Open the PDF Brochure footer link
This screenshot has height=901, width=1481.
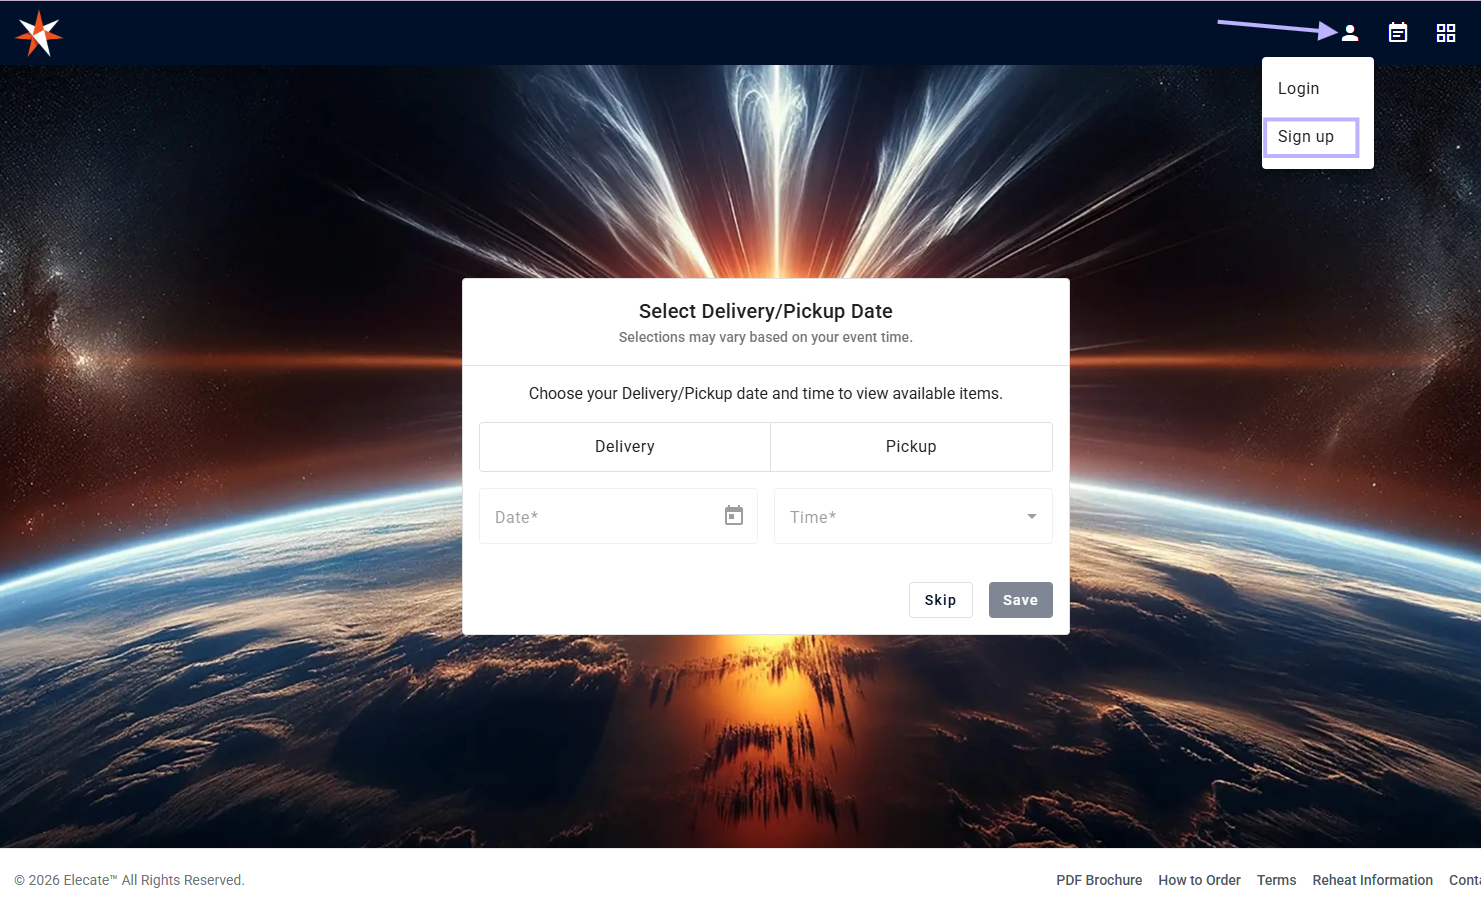(x=1098, y=880)
